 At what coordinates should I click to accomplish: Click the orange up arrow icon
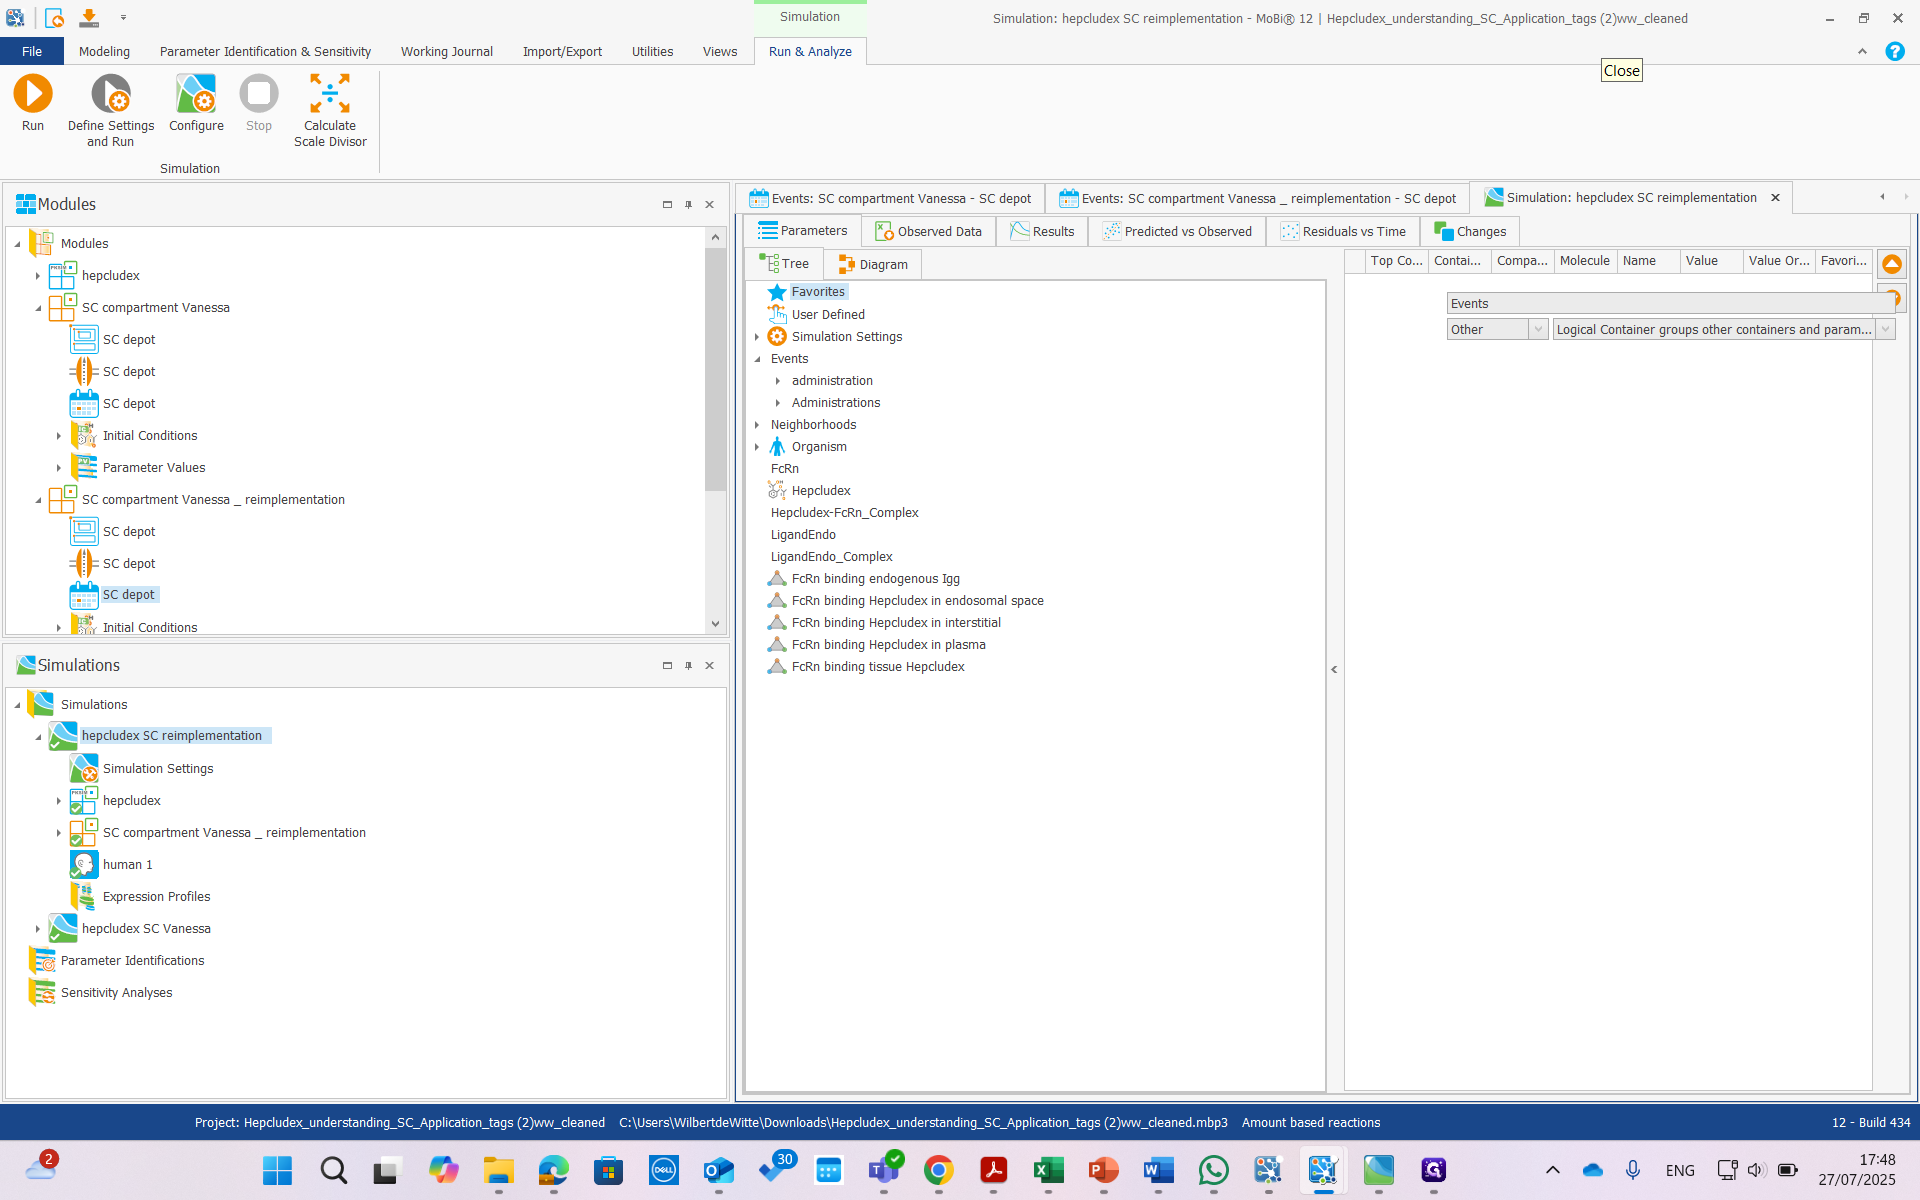pyautogui.click(x=1891, y=264)
